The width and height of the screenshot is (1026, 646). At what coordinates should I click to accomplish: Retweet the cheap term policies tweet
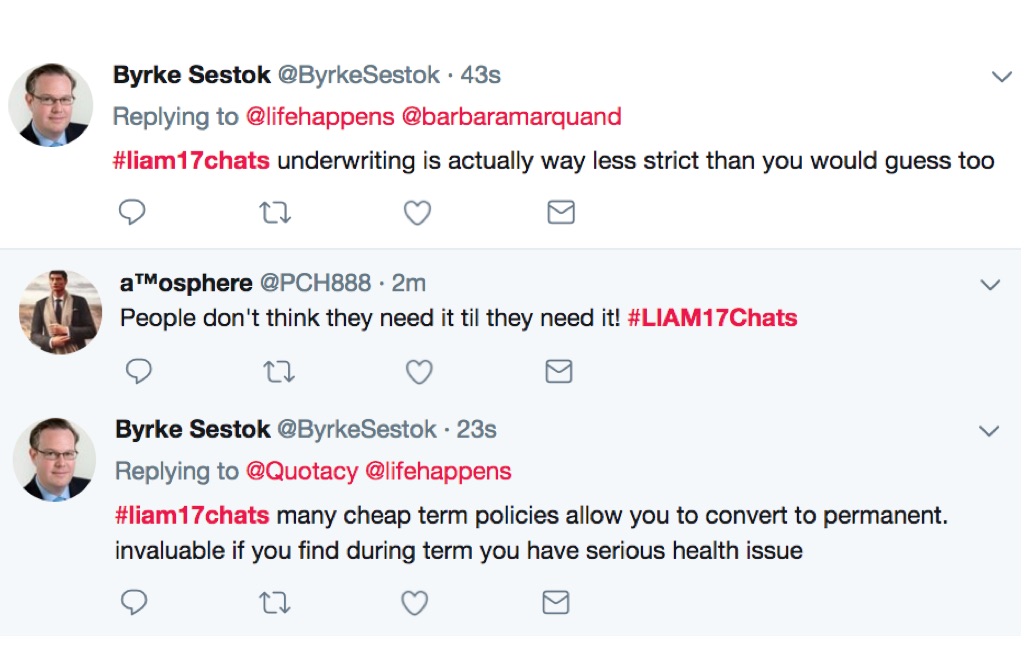point(275,602)
